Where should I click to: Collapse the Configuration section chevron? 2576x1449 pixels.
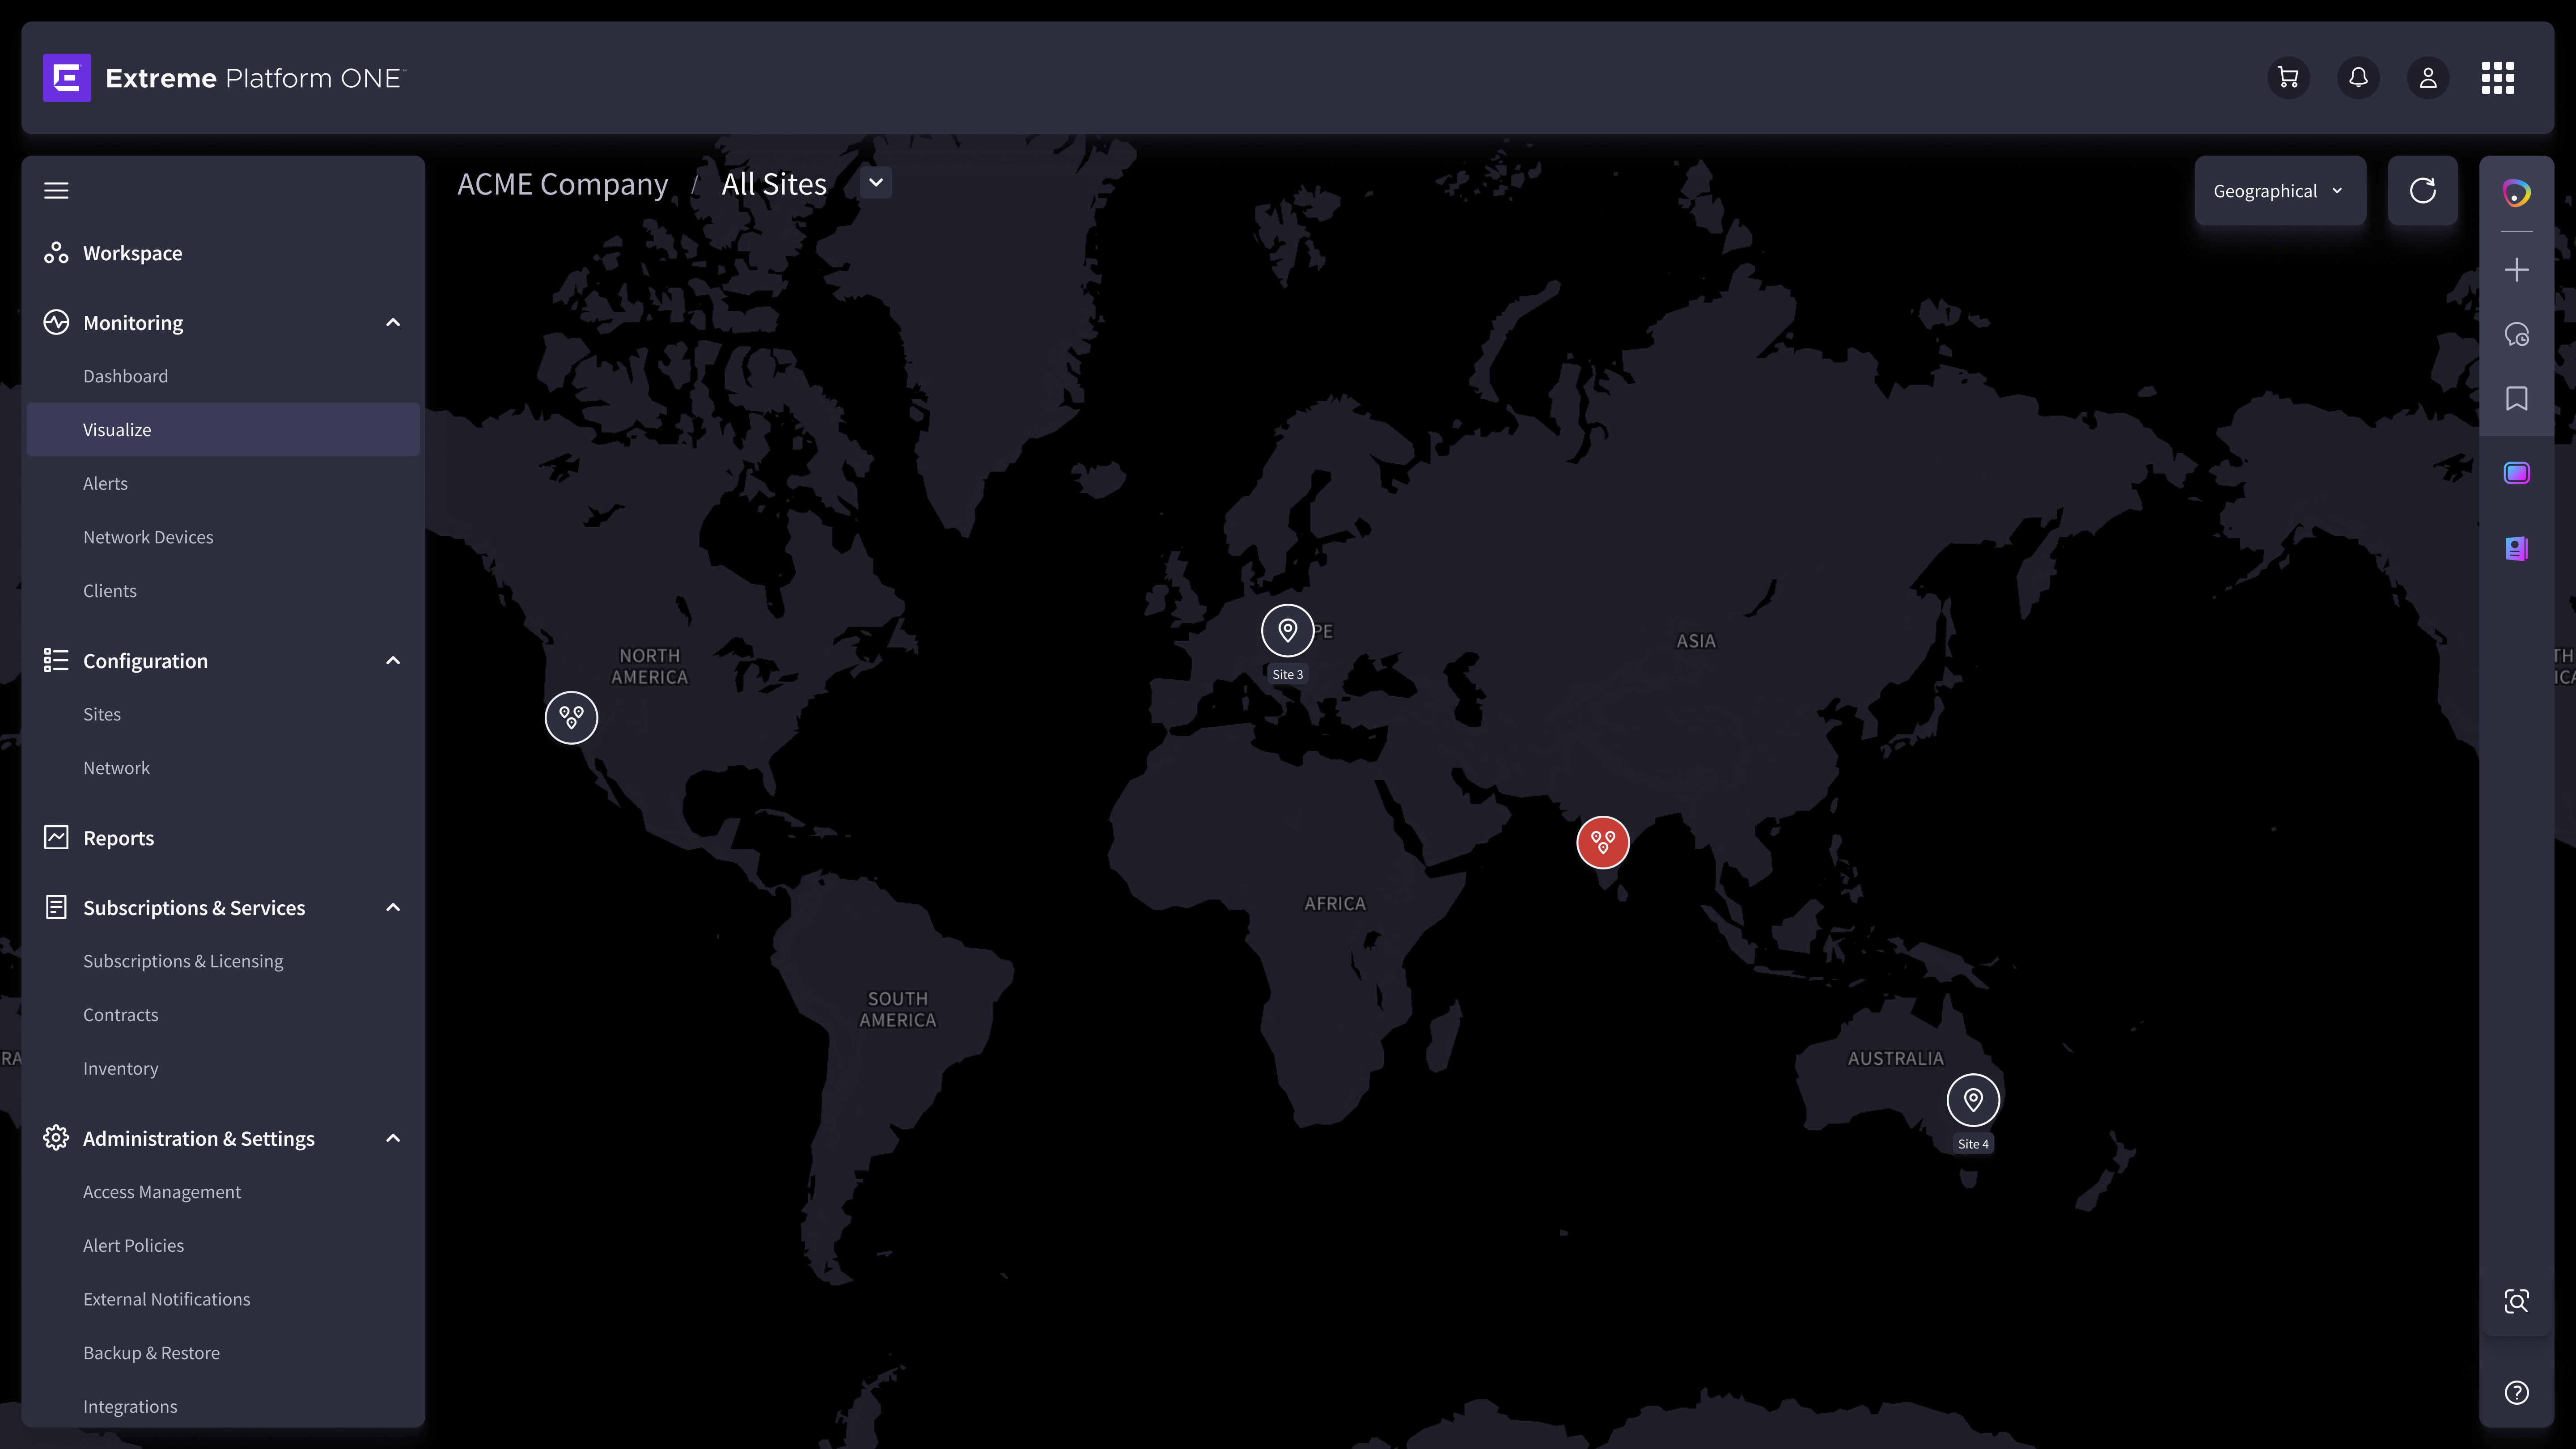(x=393, y=660)
